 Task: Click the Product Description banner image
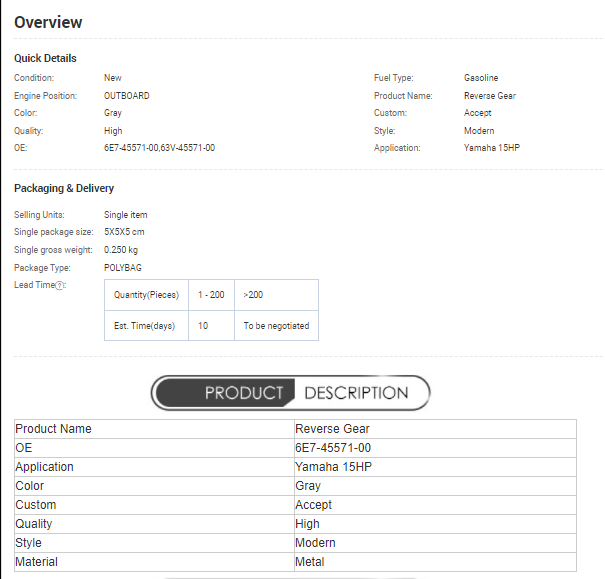[x=290, y=393]
